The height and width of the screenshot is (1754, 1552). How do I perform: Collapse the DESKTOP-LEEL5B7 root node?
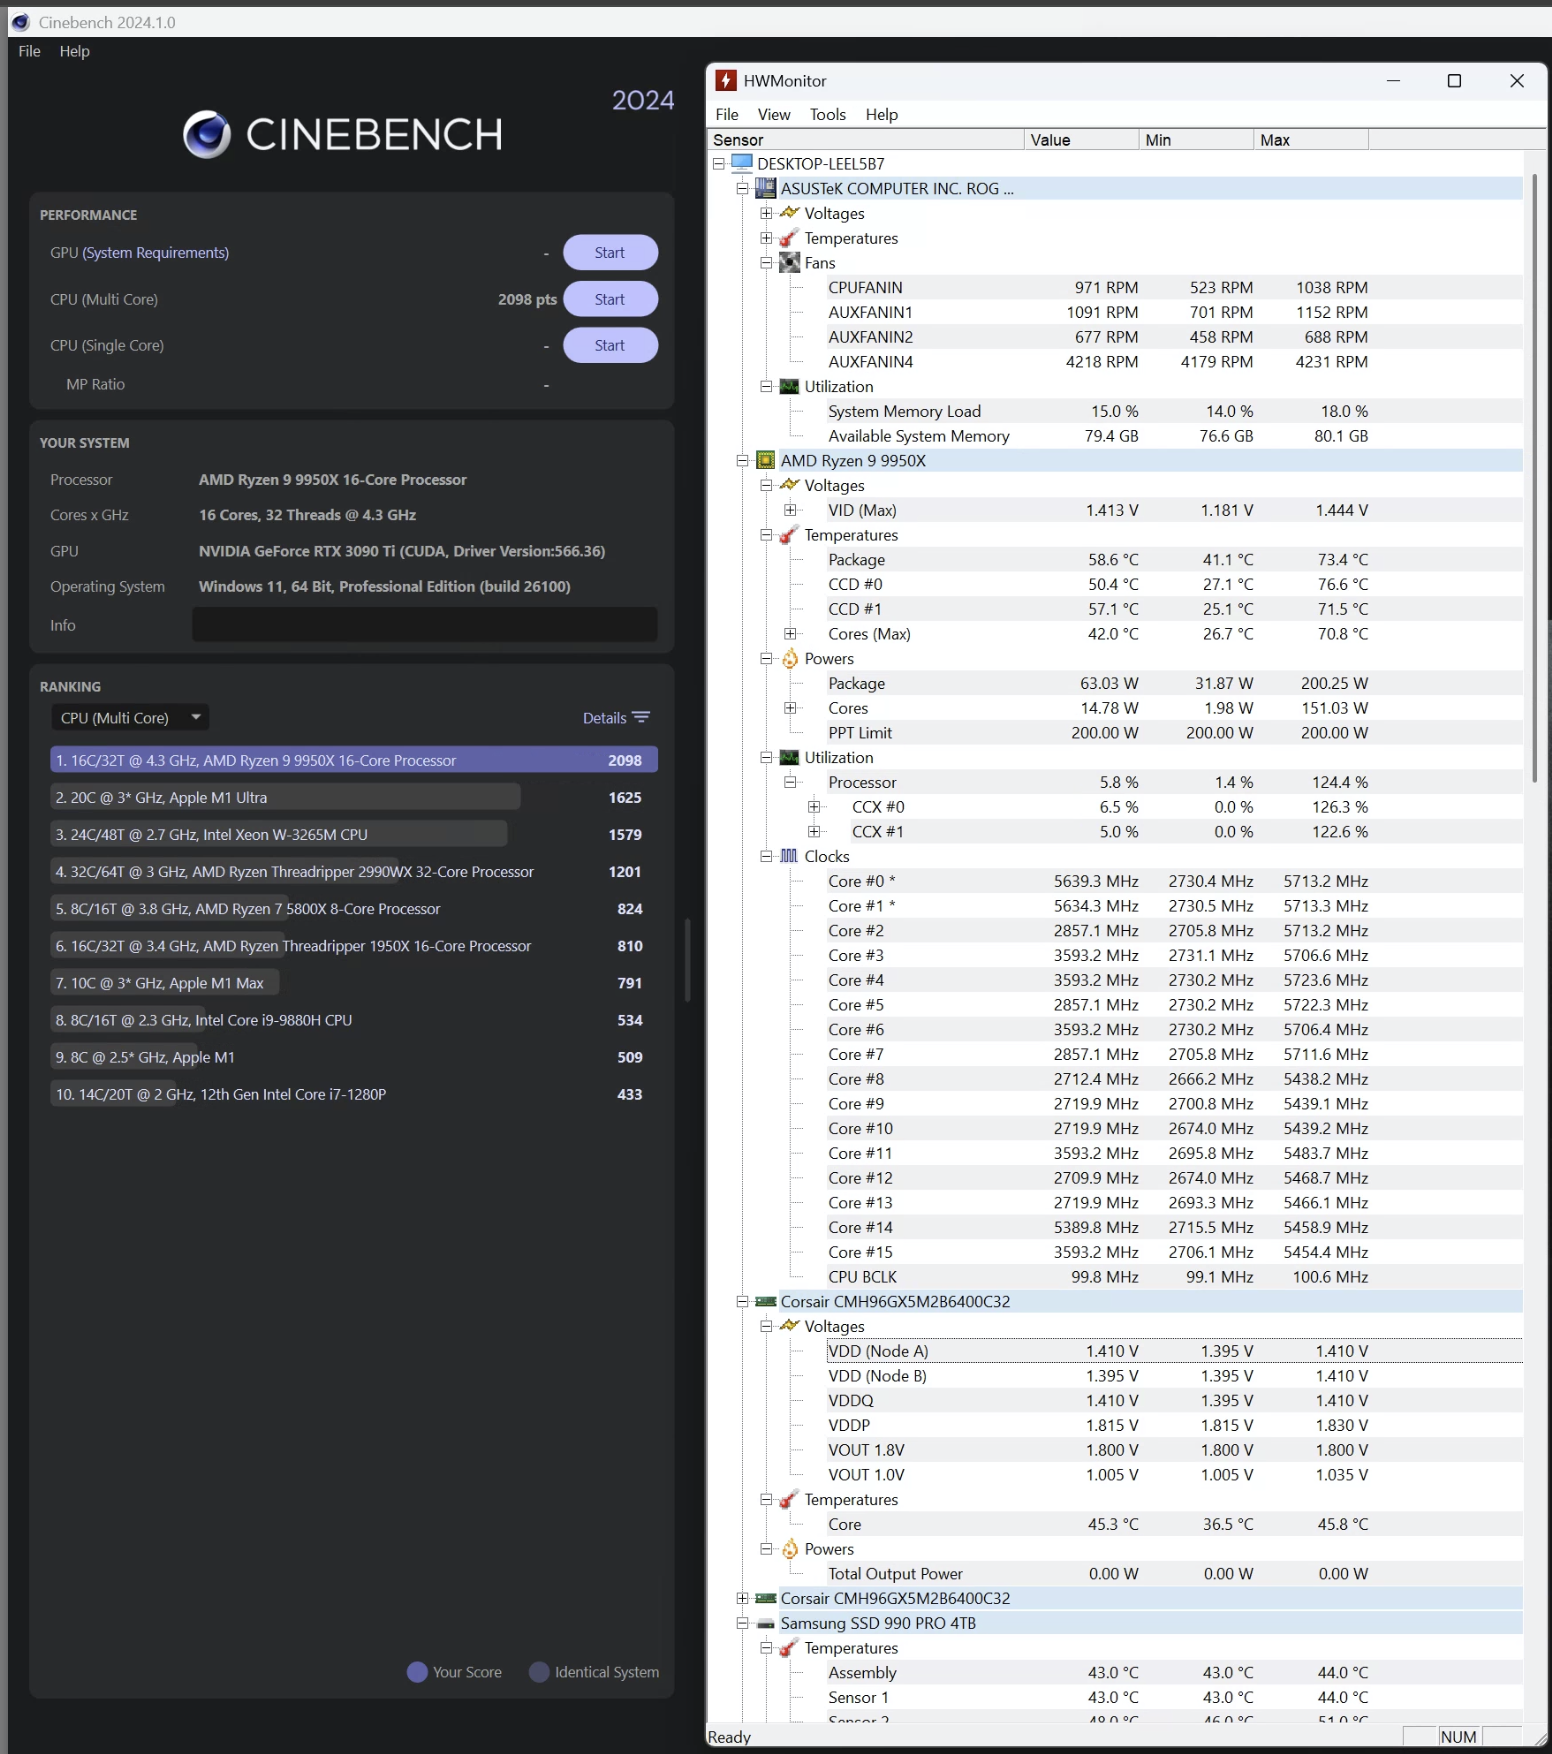(718, 163)
